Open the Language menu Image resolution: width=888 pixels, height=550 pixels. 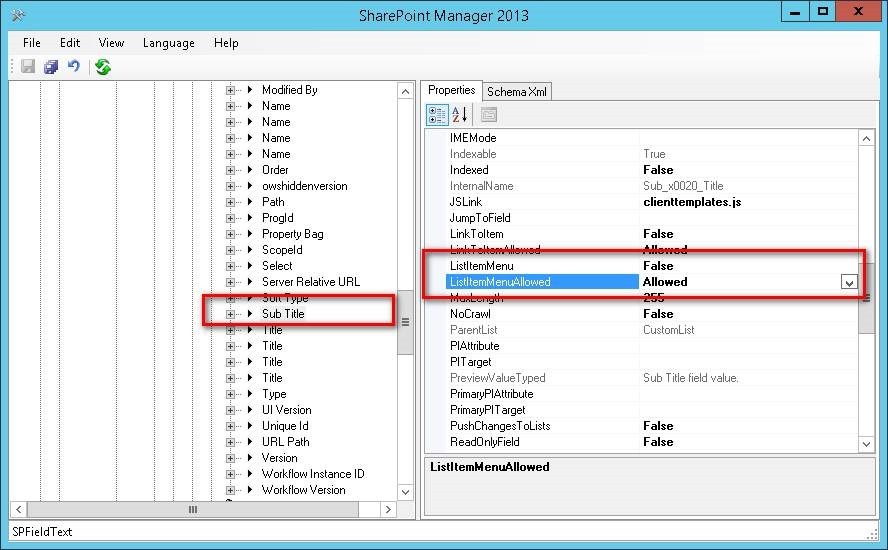coord(169,43)
